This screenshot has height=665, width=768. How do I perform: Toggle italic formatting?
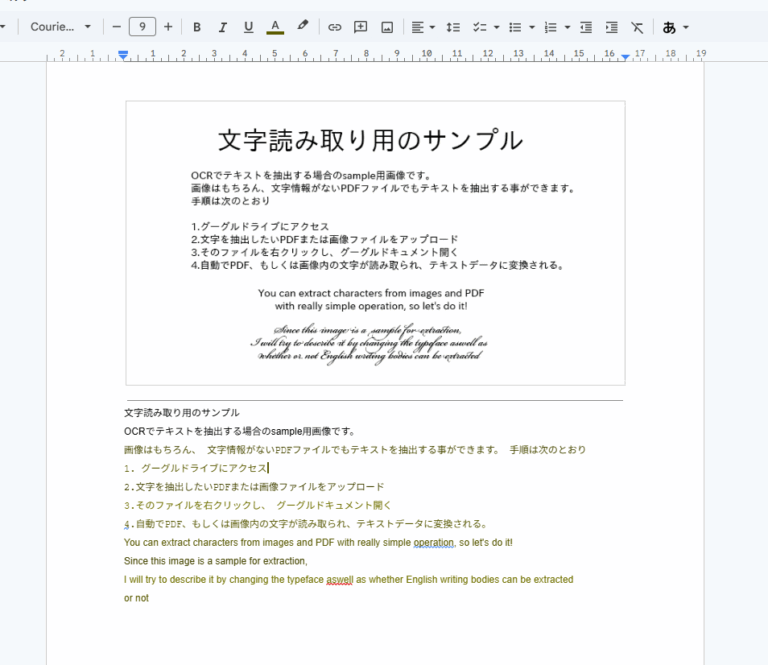pos(223,27)
